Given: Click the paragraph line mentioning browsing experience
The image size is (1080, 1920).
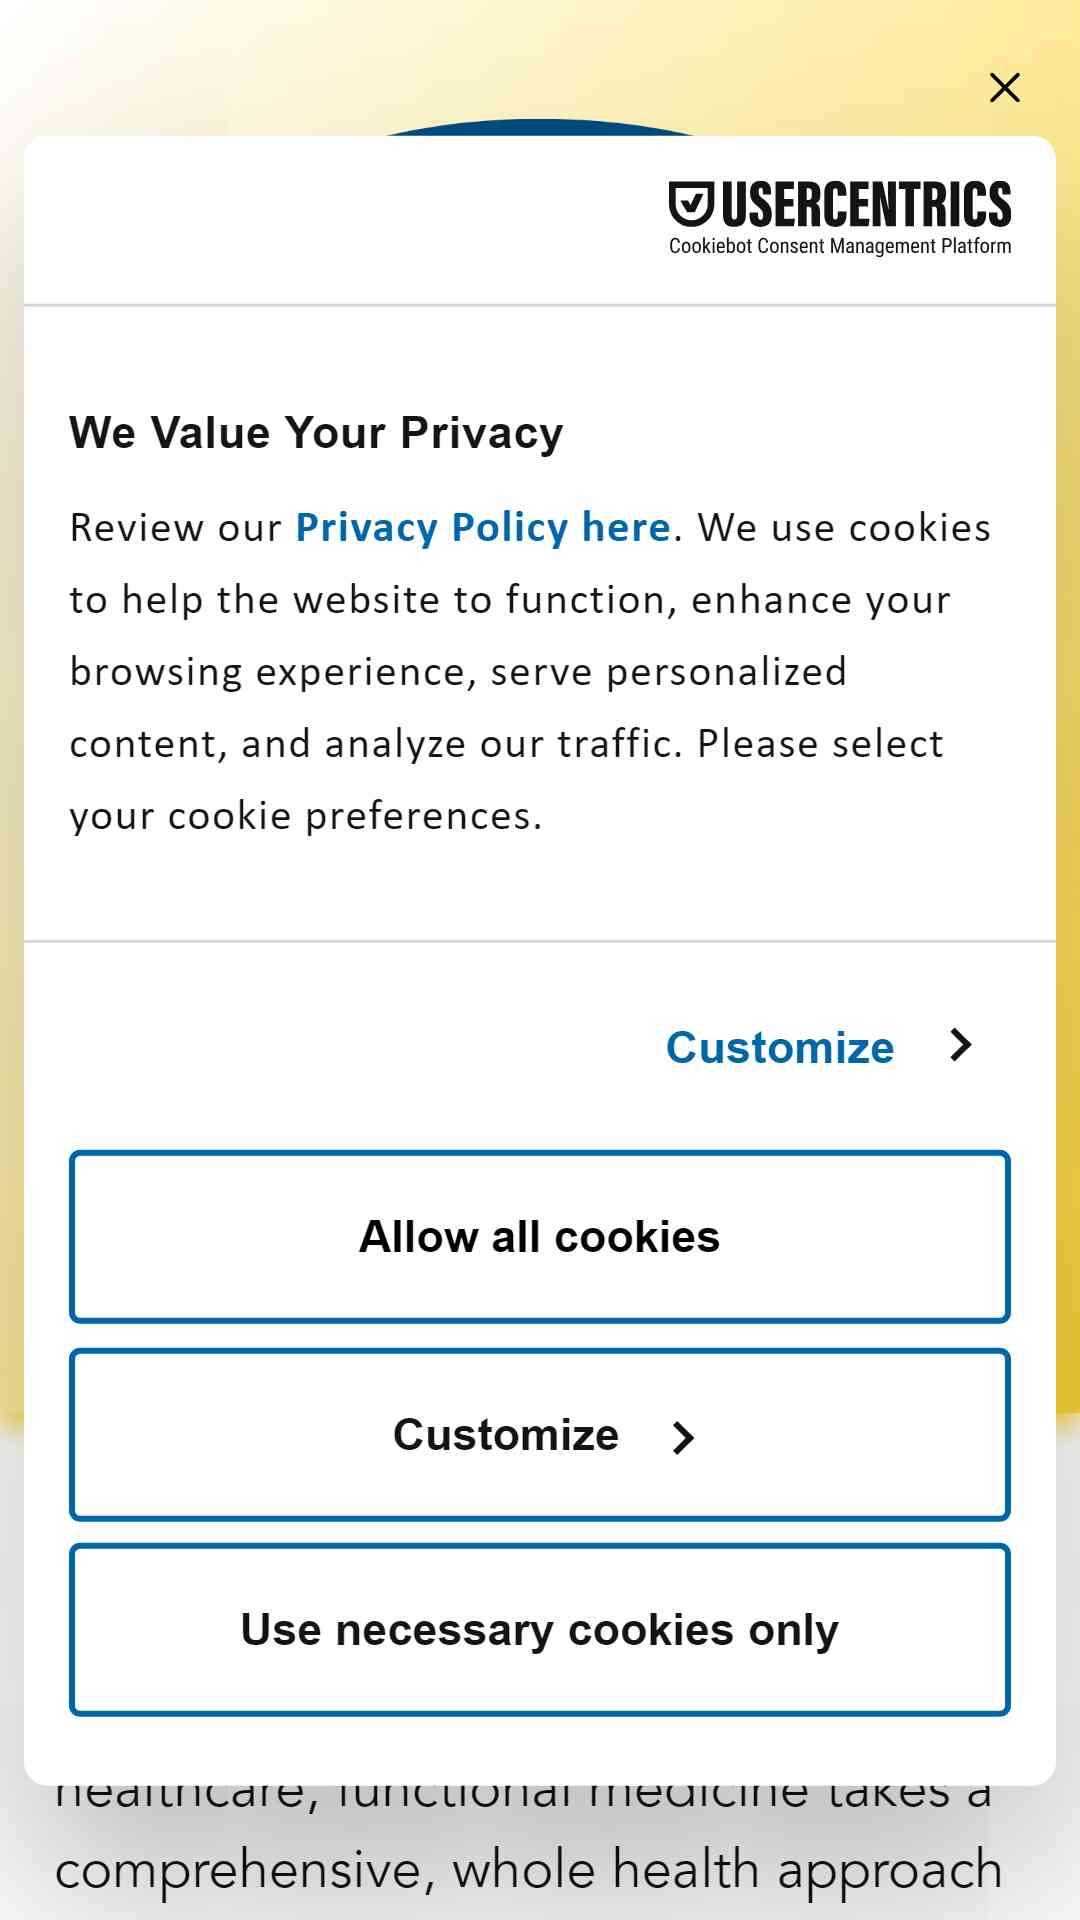Looking at the screenshot, I should [x=458, y=672].
